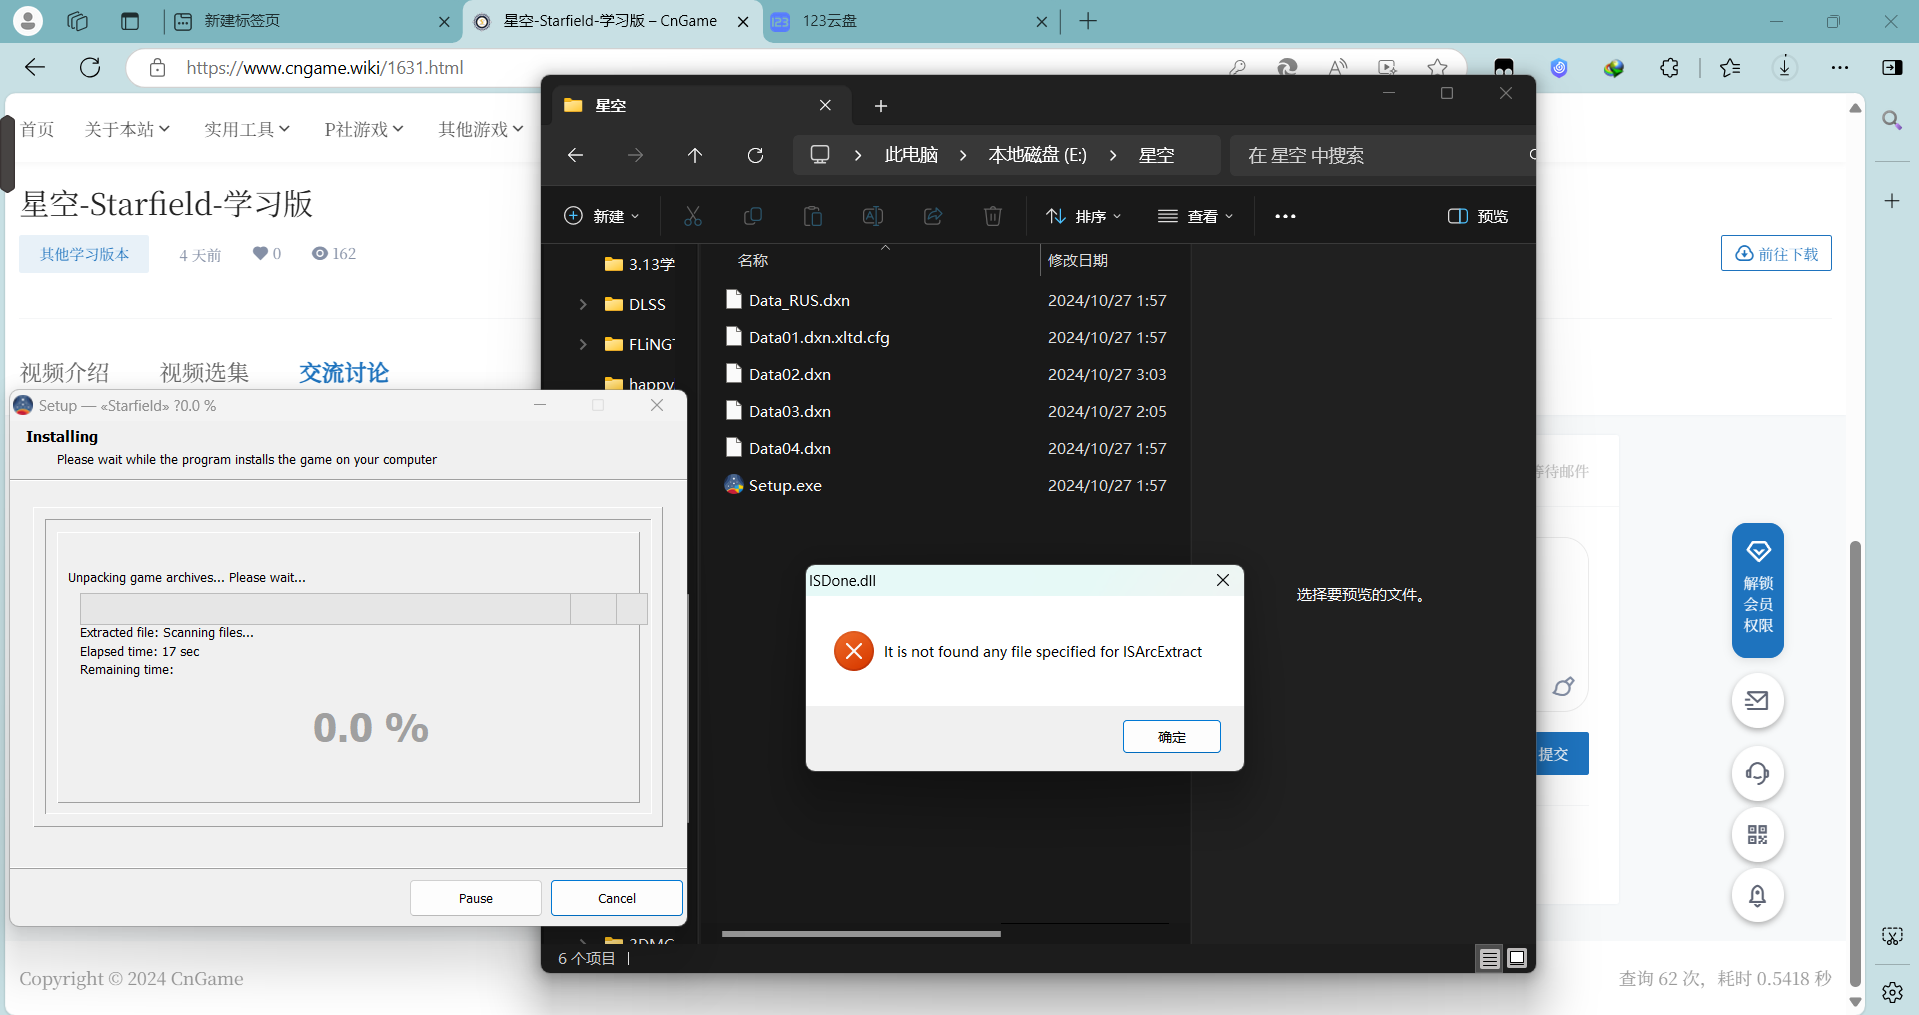This screenshot has height=1015, width=1919.
Task: Expand the DLSS folder tree node
Action: (x=583, y=304)
